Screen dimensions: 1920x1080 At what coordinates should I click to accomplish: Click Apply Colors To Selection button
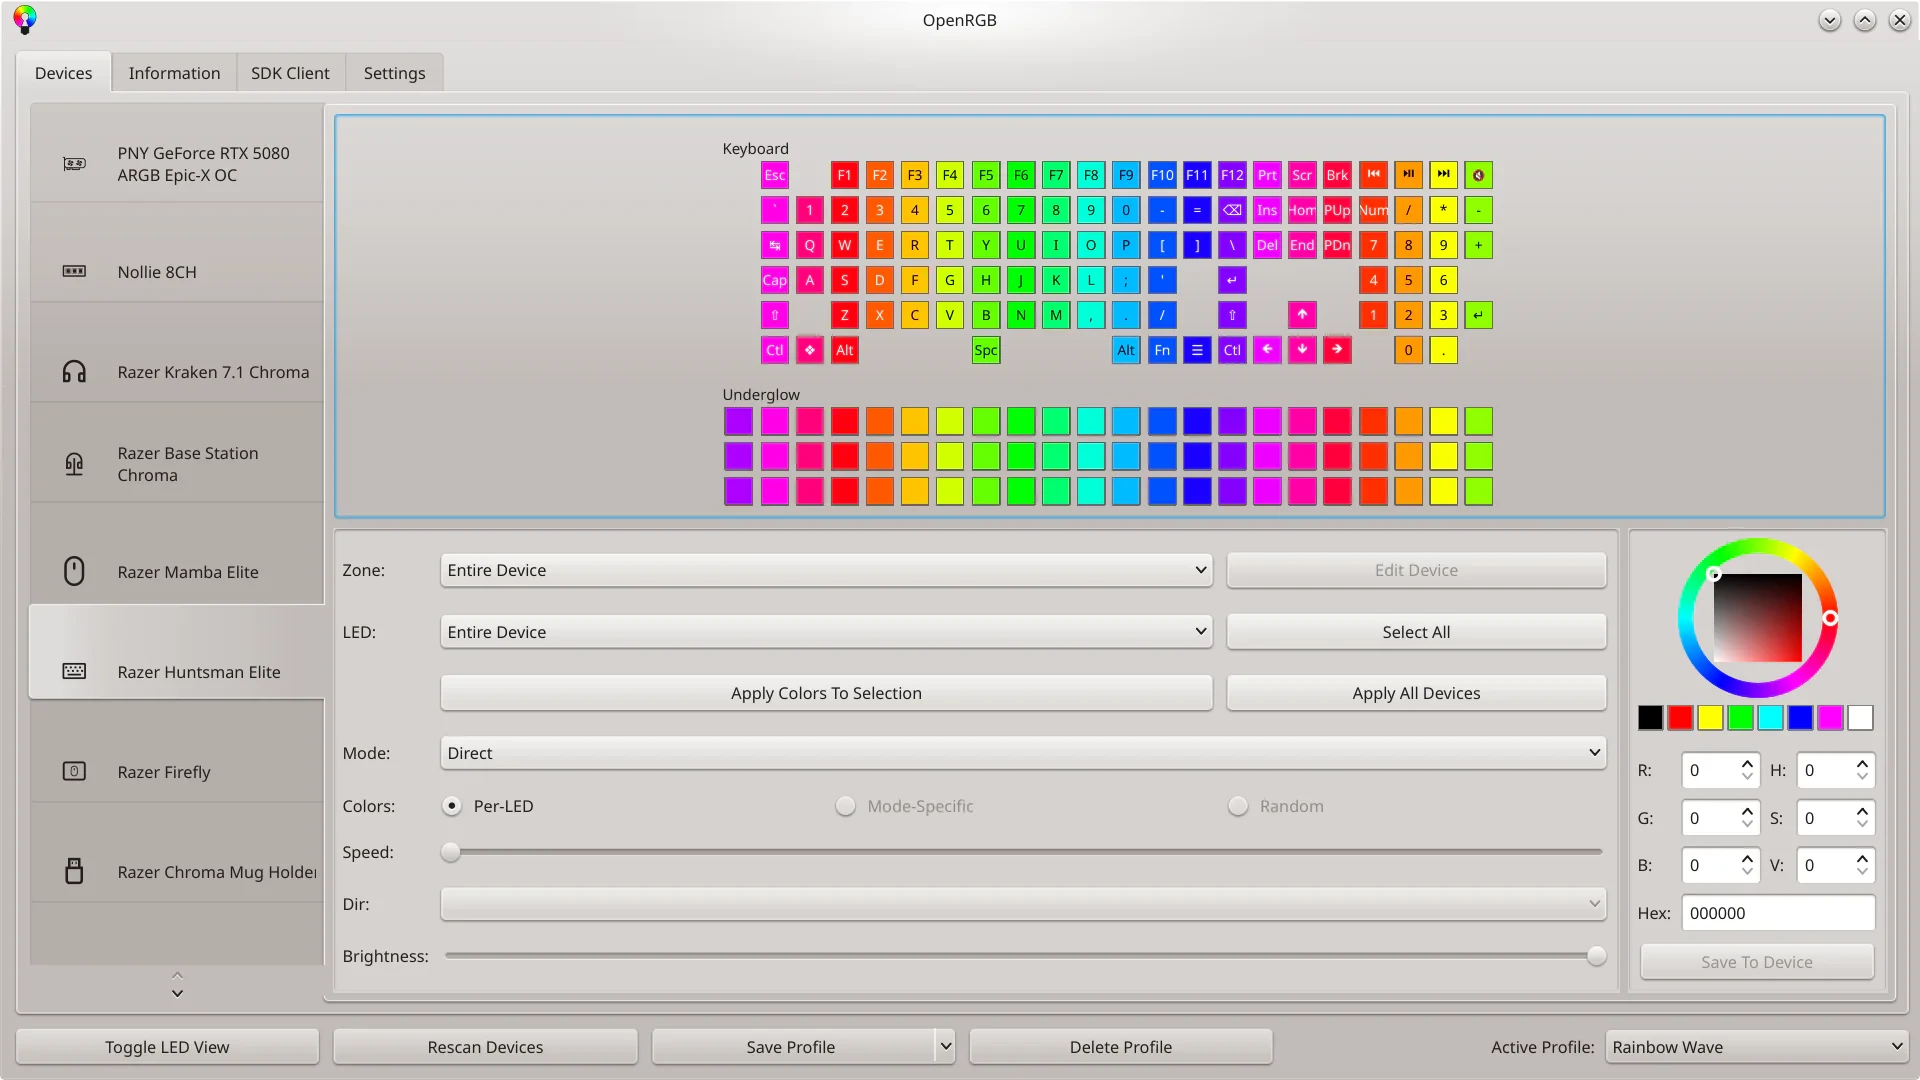pos(826,693)
